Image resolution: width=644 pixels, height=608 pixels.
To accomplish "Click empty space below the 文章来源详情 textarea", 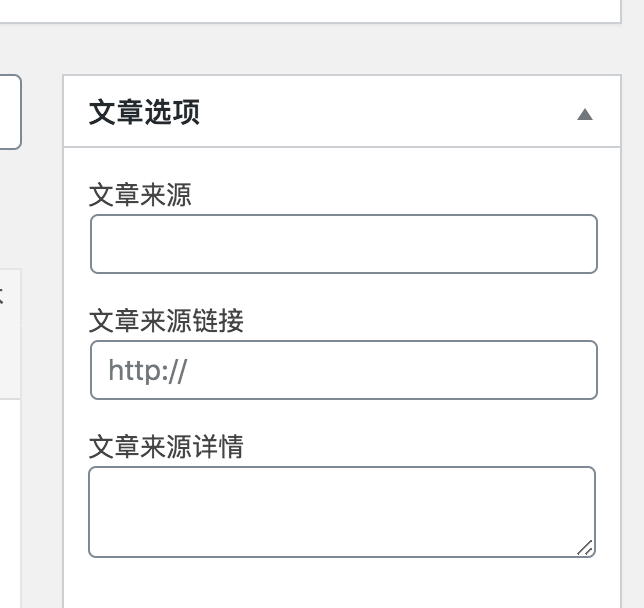I will coord(342,583).
